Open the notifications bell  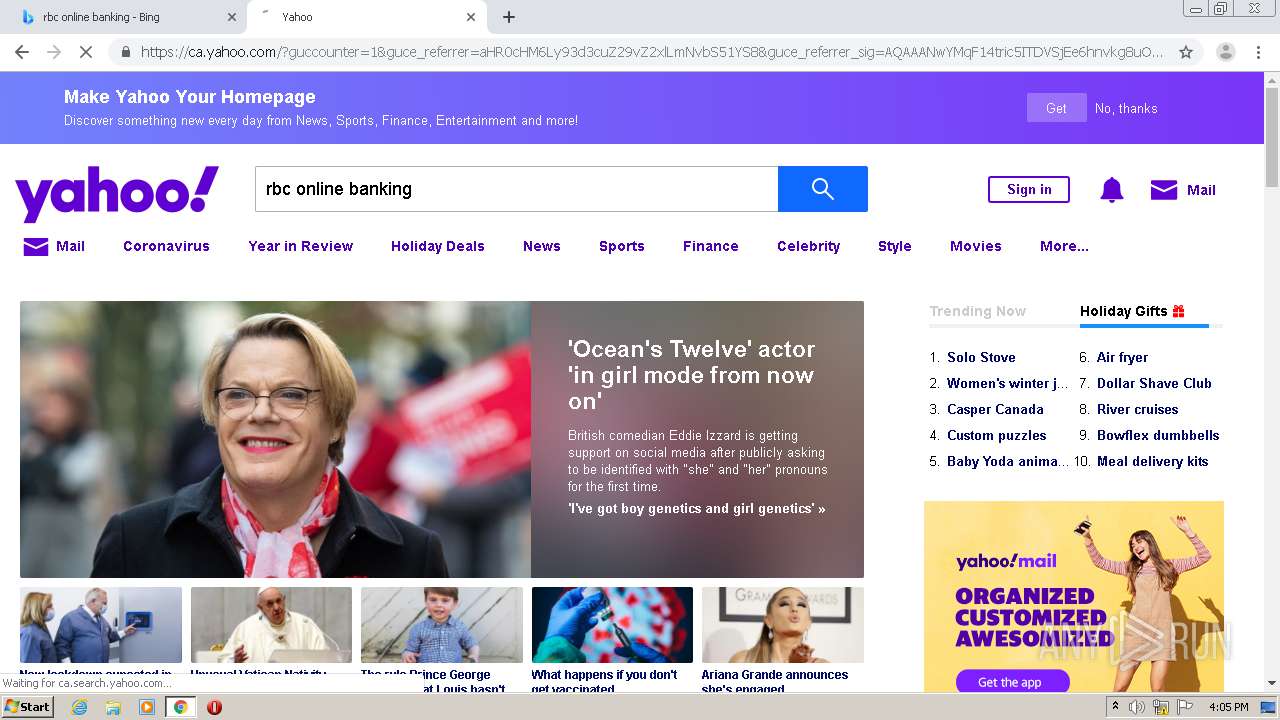[1112, 190]
